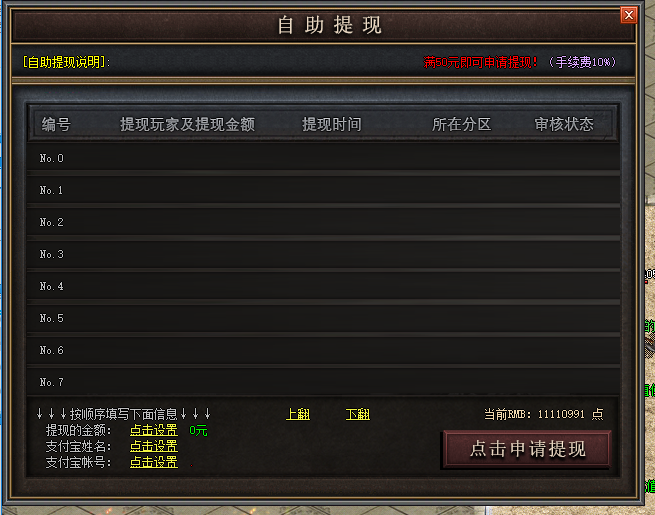Viewport: 655px width, 515px height.
Task: Select the No.5 record row
Action: tap(323, 318)
